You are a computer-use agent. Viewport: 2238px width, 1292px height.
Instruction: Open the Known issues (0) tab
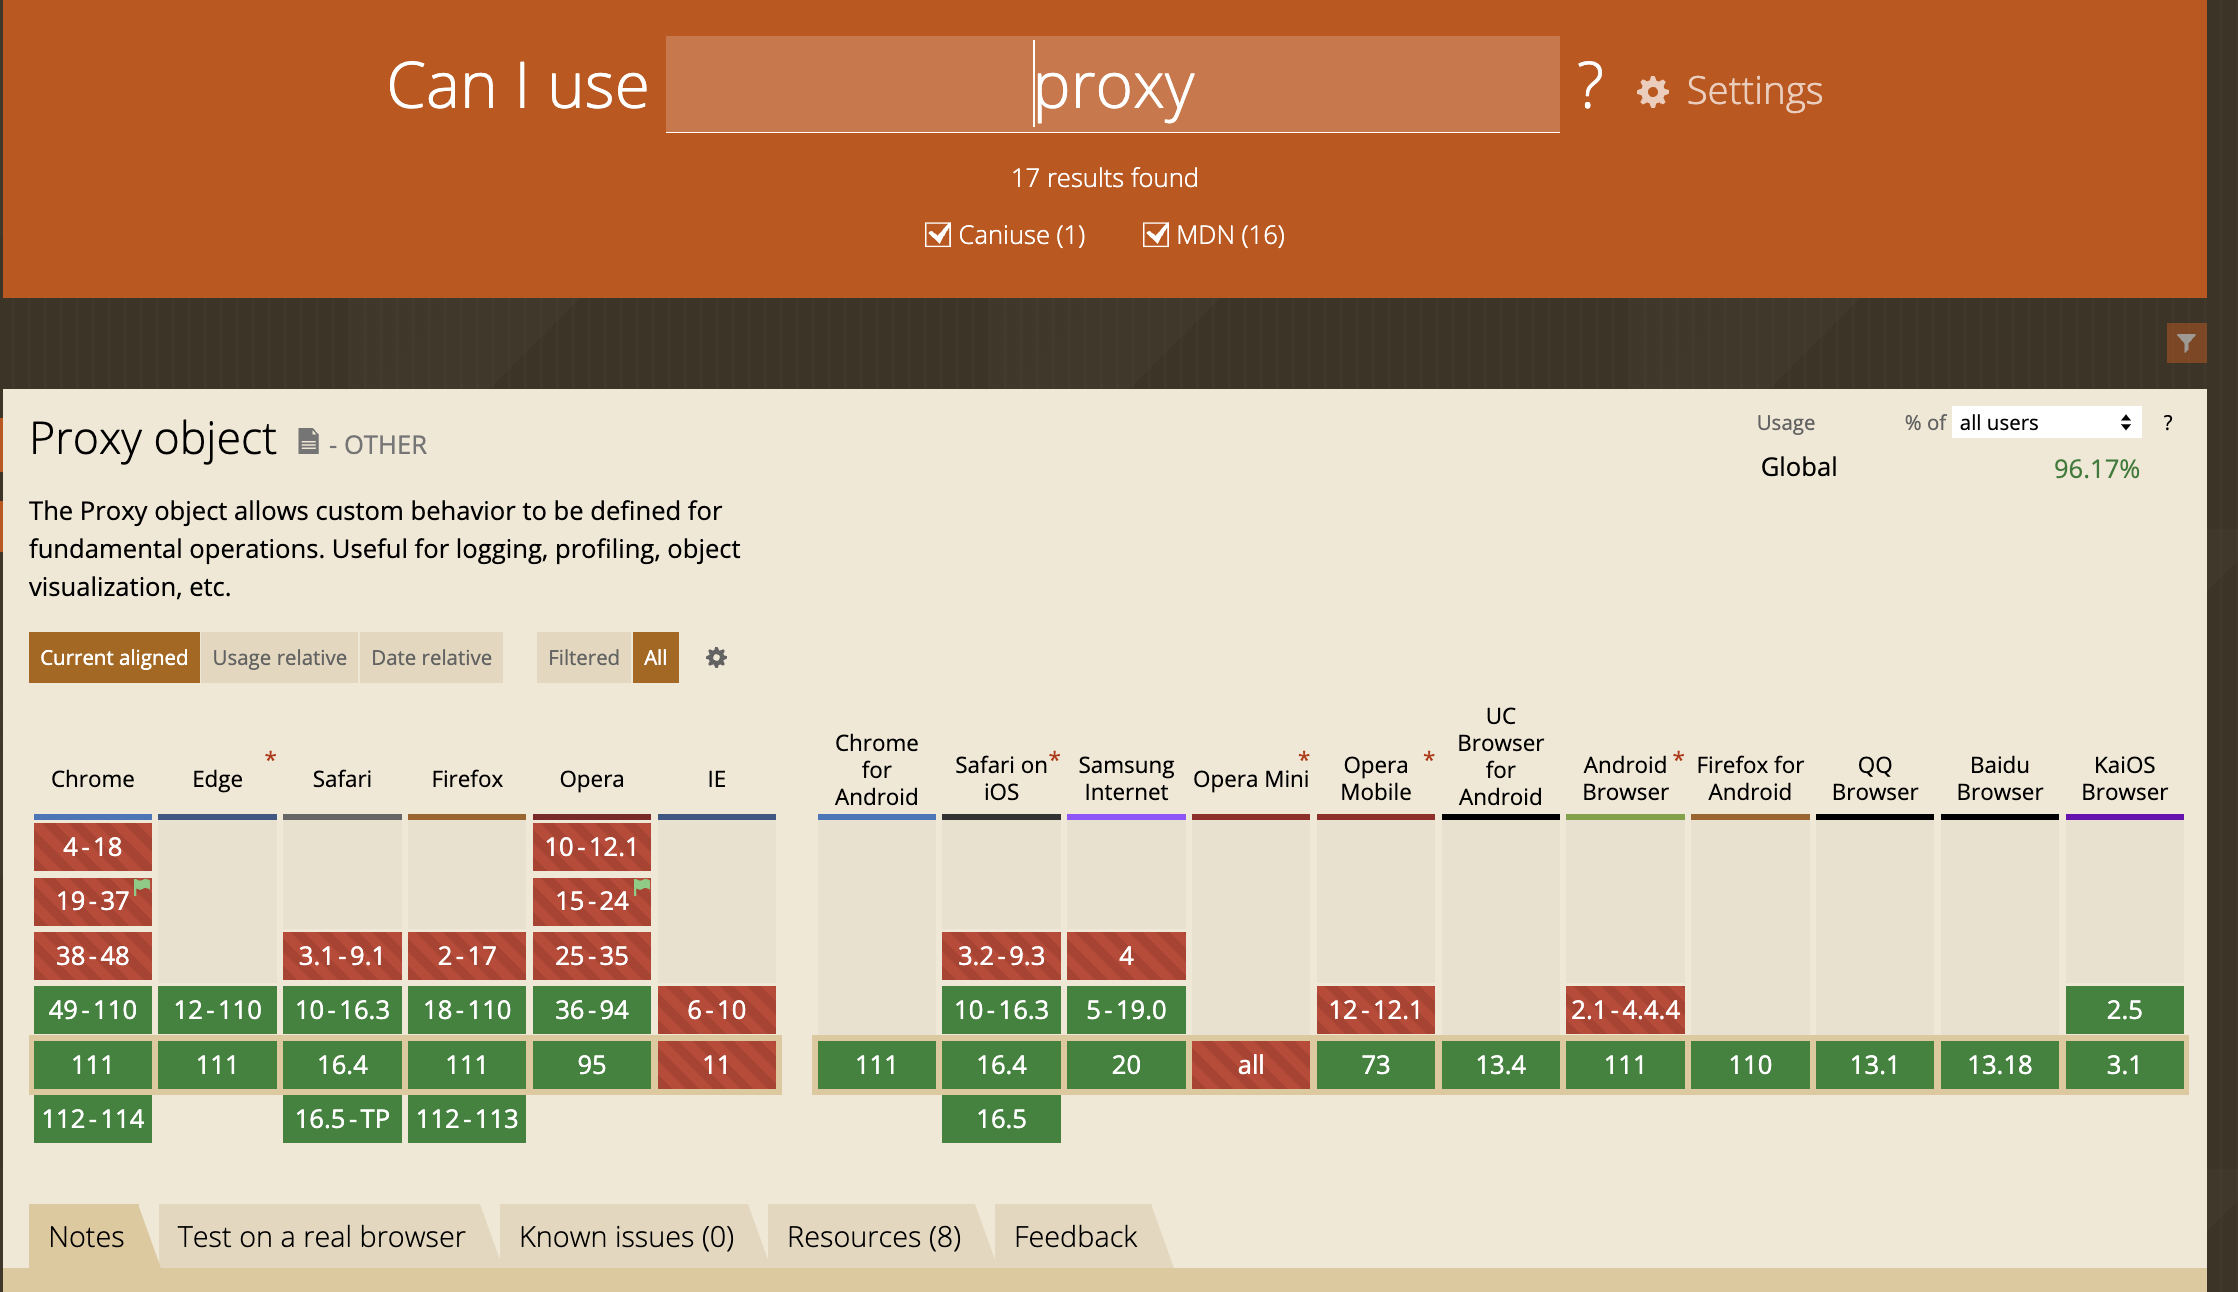click(x=627, y=1237)
